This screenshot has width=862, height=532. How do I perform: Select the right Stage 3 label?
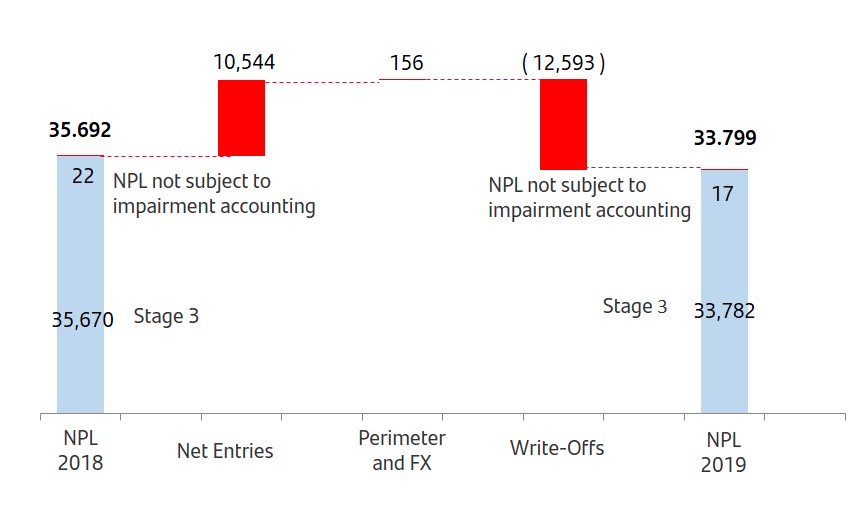point(635,306)
